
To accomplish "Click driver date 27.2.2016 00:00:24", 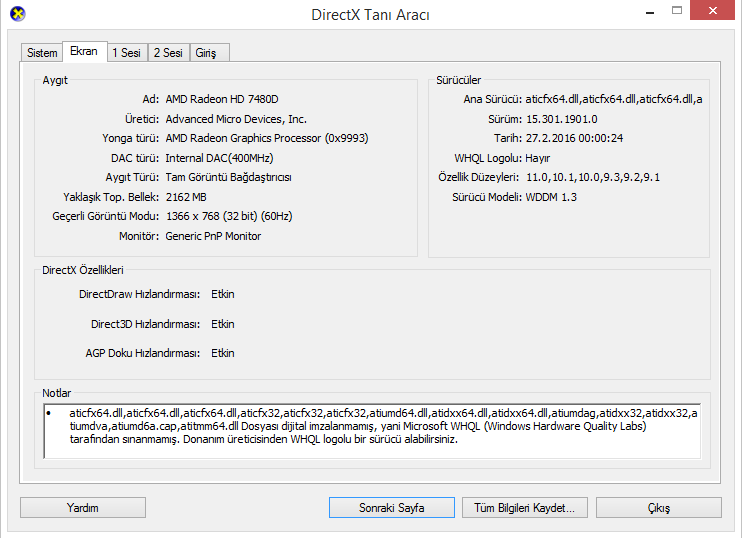I will pos(574,138).
